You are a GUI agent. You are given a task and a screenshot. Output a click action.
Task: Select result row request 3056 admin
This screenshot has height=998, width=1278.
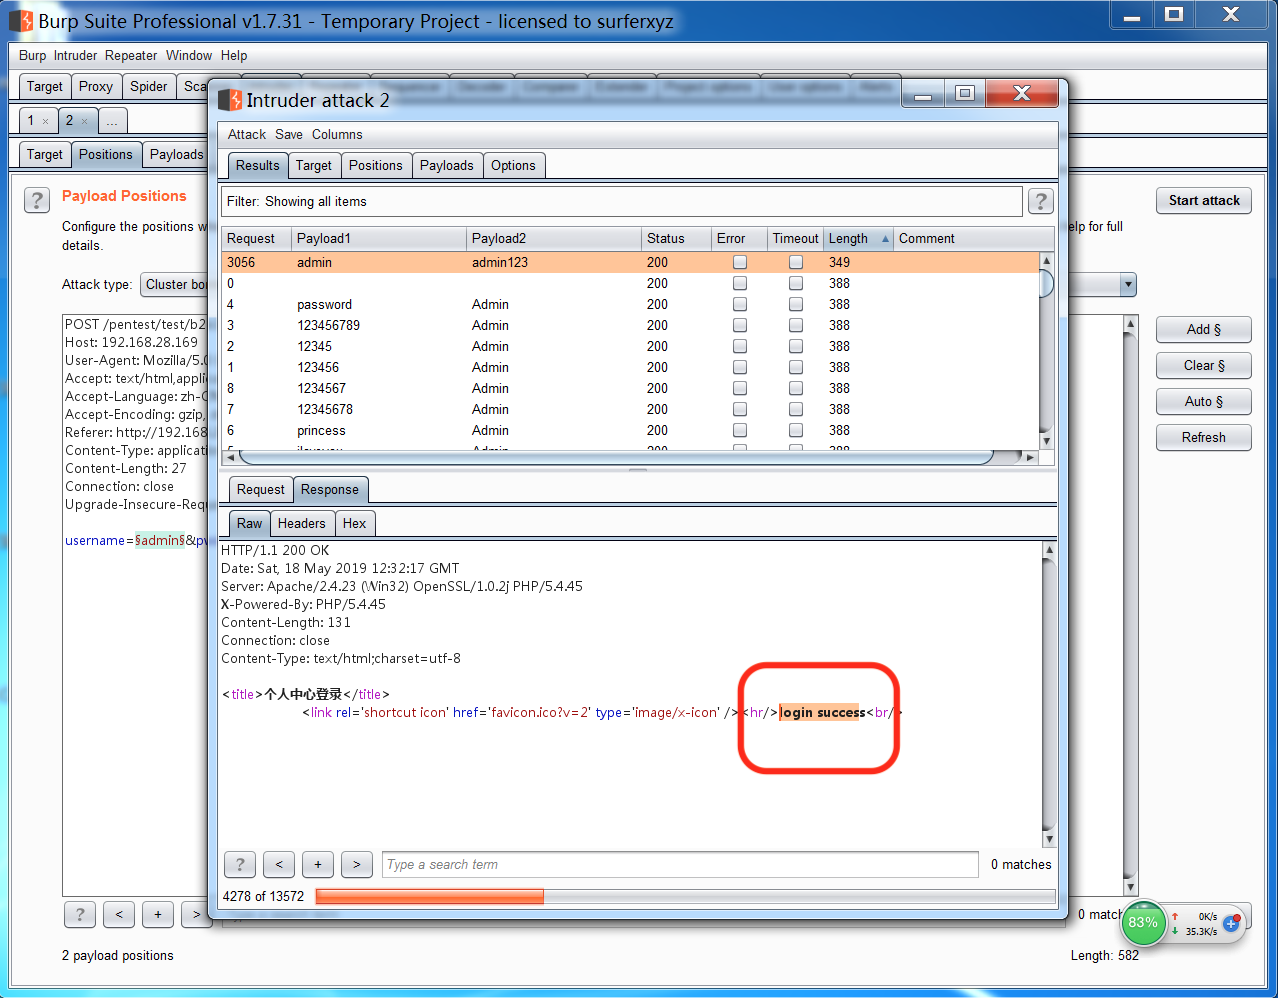click(x=630, y=262)
